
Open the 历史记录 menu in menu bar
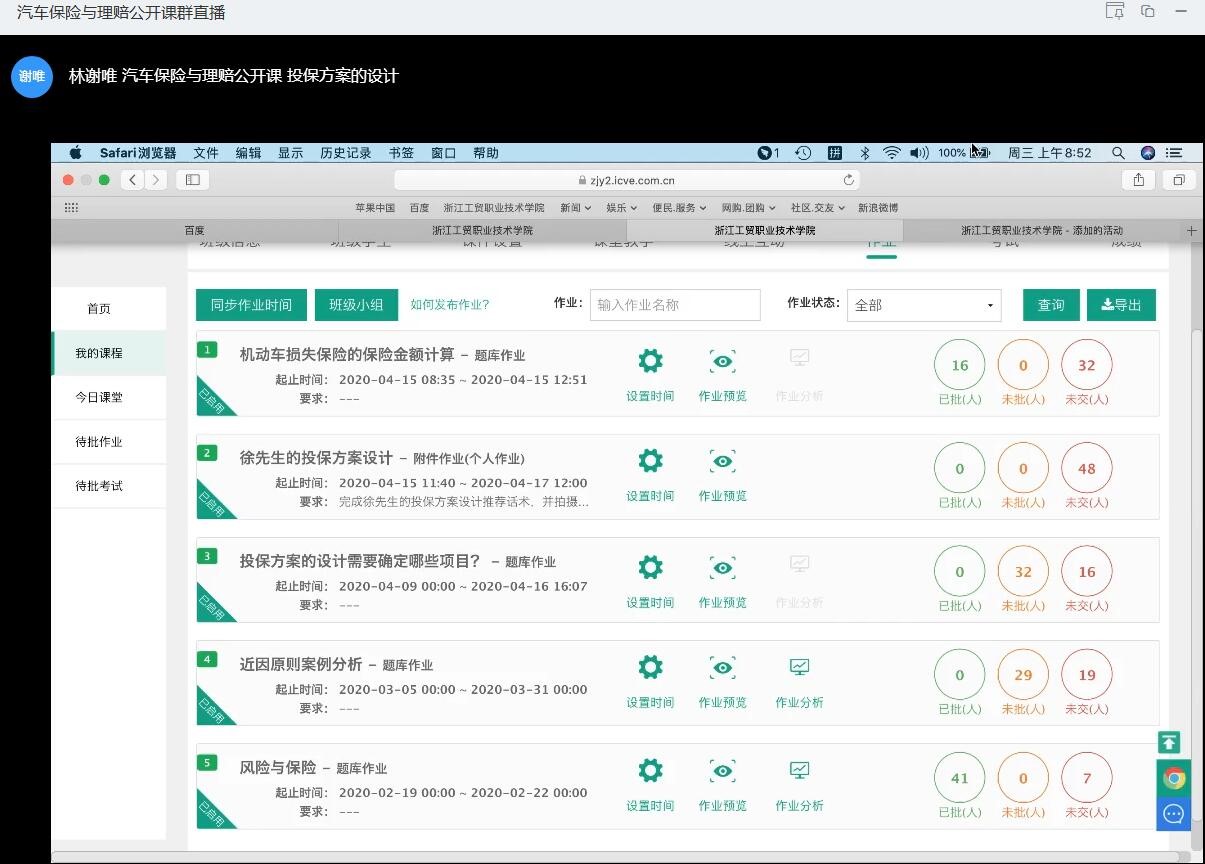(x=345, y=153)
